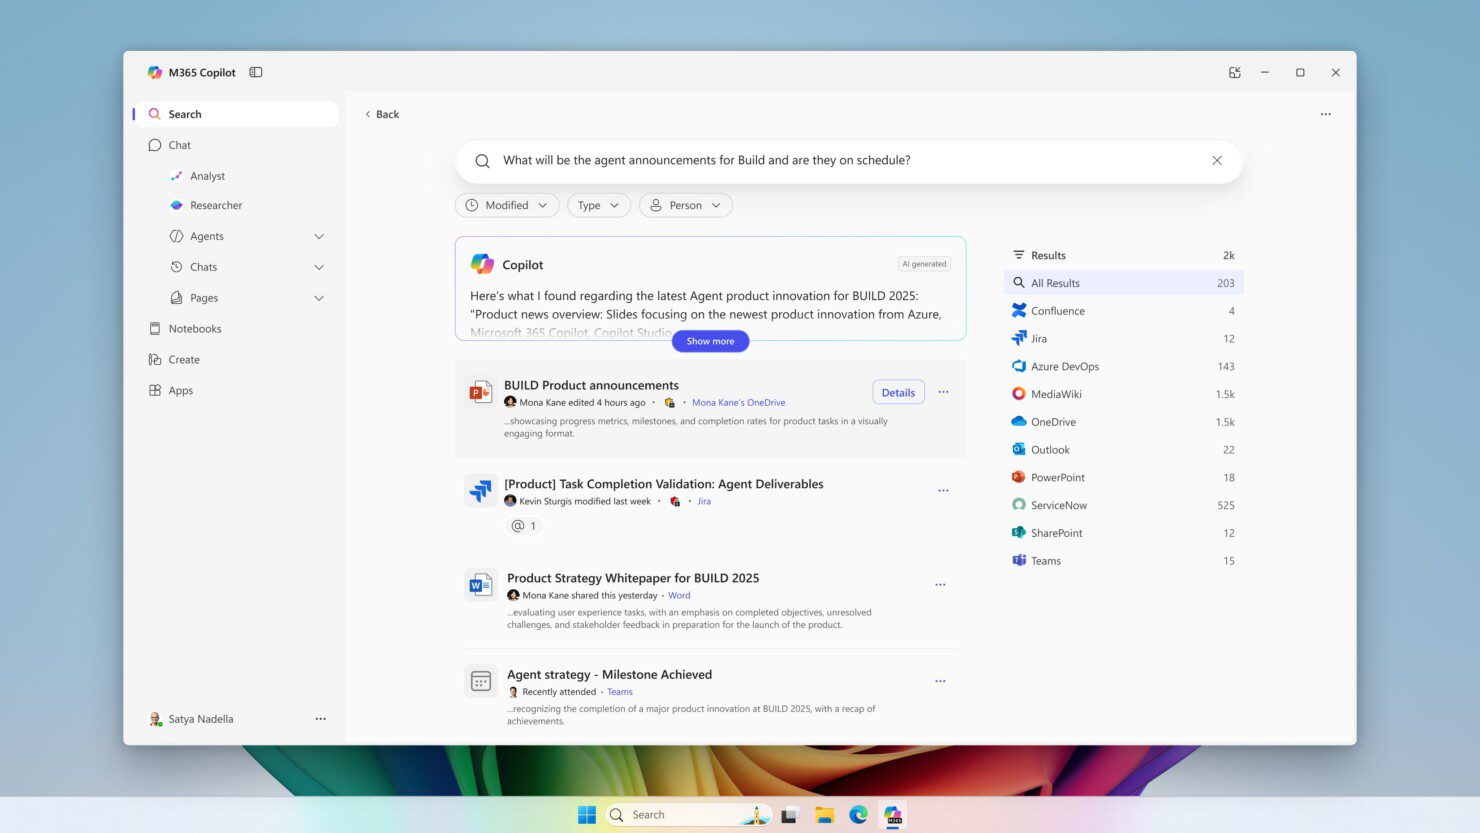1480x833 pixels.
Task: Open Microsoft Edge from the taskbar
Action: tap(858, 815)
